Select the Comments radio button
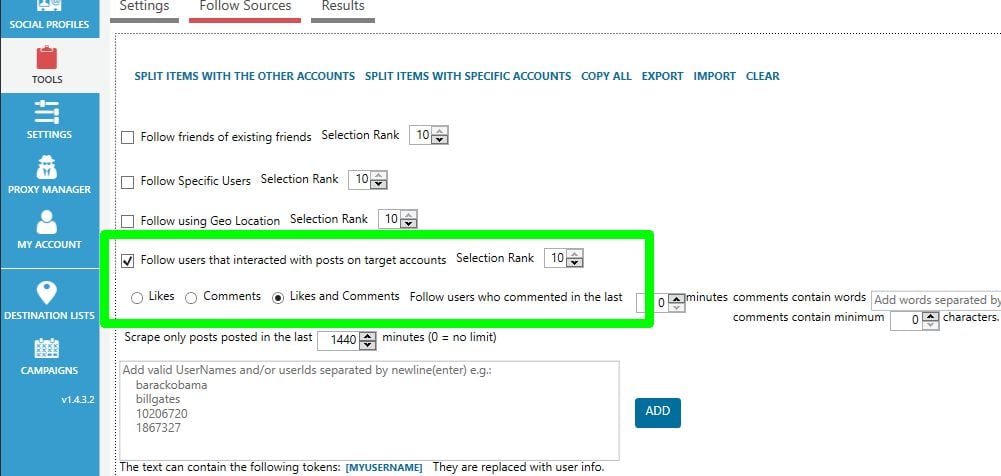Image resolution: width=1001 pixels, height=476 pixels. tap(191, 298)
